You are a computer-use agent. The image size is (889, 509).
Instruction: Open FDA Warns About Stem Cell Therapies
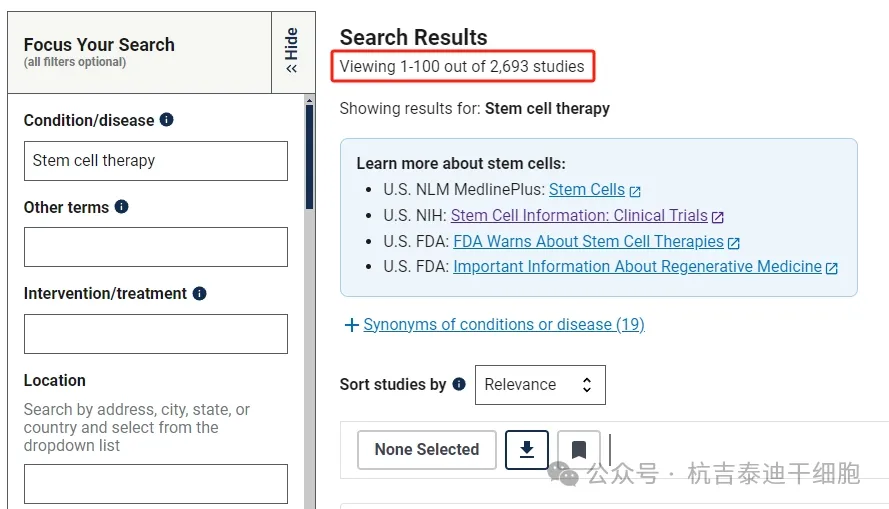point(588,241)
